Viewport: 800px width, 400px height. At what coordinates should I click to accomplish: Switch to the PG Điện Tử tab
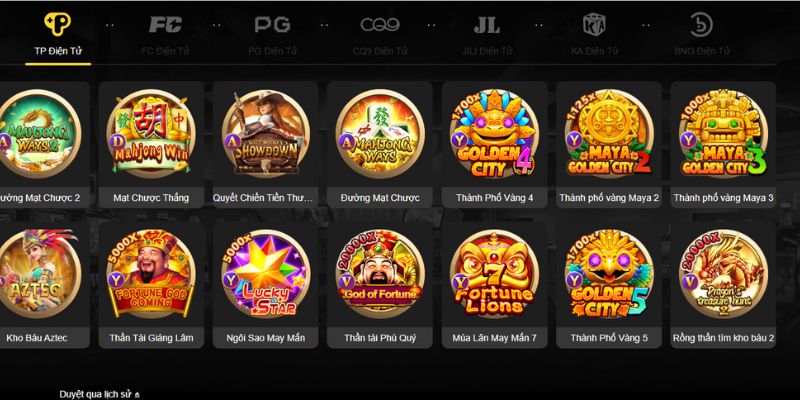click(272, 35)
